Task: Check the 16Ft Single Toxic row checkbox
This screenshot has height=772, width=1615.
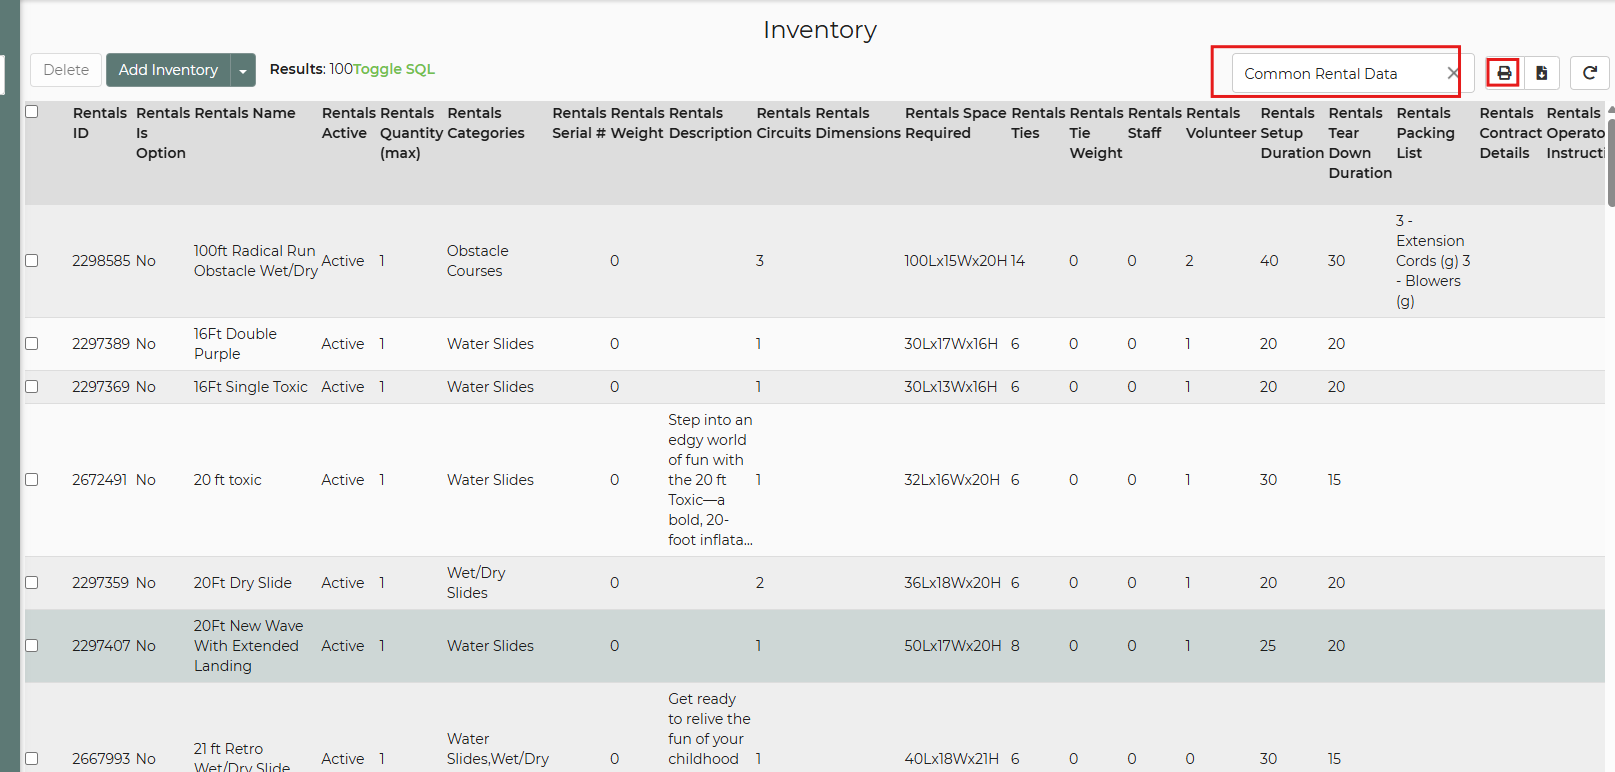Action: [x=32, y=387]
